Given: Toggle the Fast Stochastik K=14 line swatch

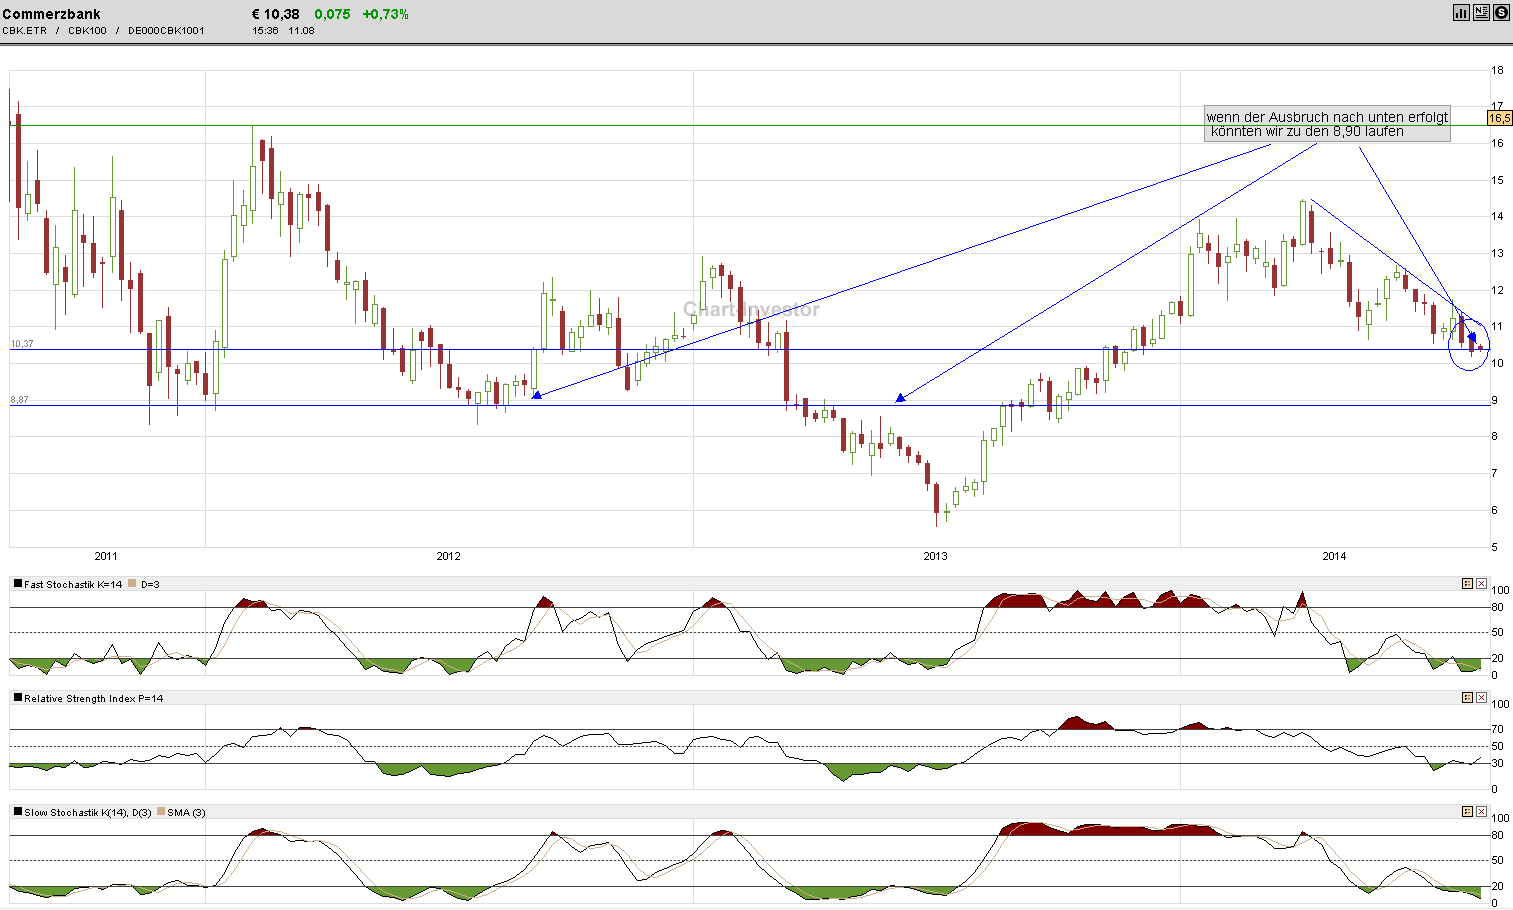Looking at the screenshot, I should [x=17, y=583].
